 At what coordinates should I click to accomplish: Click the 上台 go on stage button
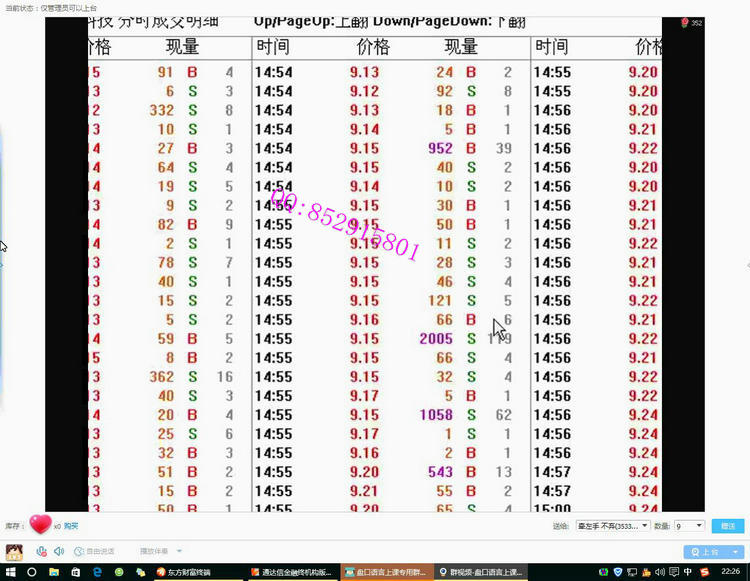tap(705, 552)
